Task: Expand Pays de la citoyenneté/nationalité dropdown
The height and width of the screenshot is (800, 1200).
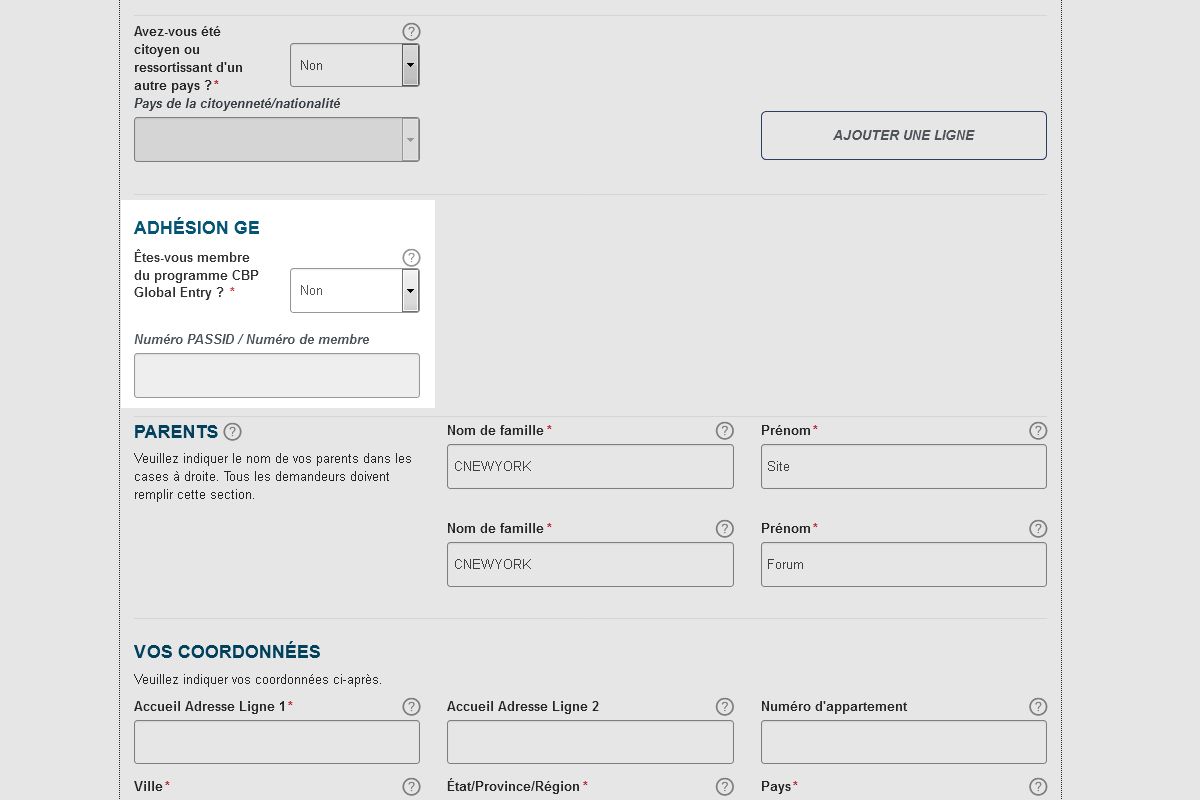Action: click(x=276, y=140)
